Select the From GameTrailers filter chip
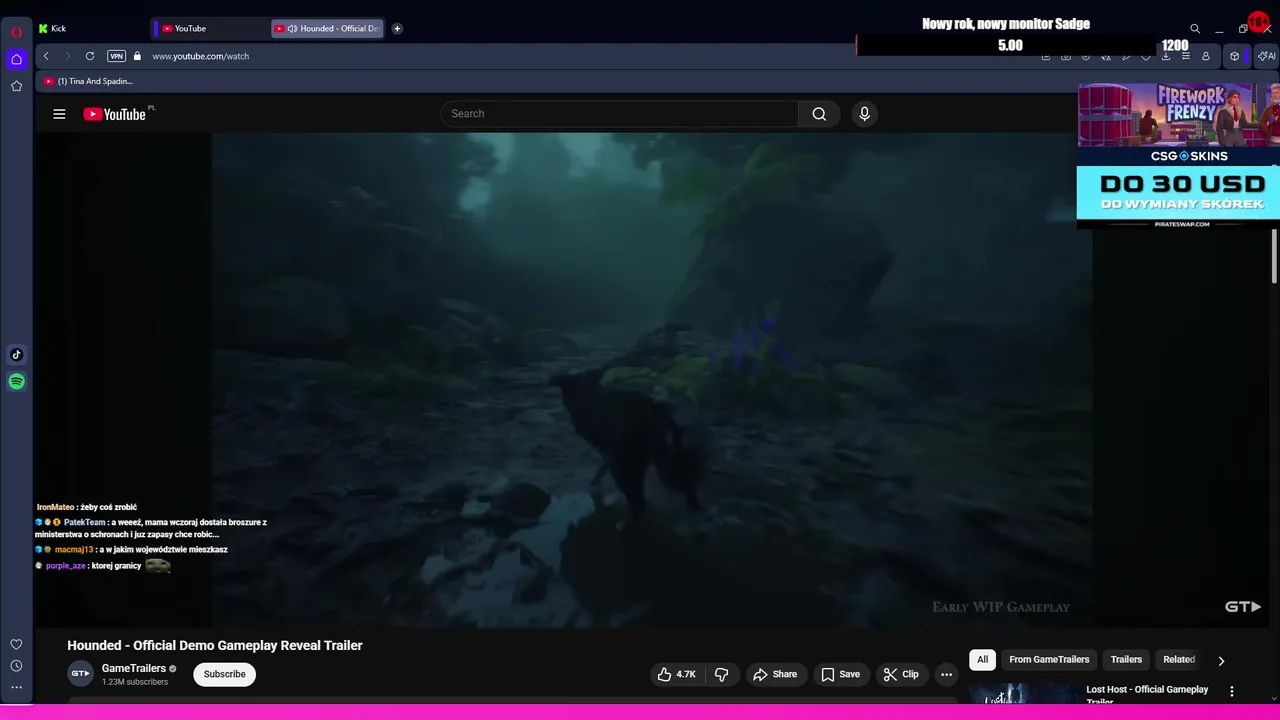 click(1049, 660)
